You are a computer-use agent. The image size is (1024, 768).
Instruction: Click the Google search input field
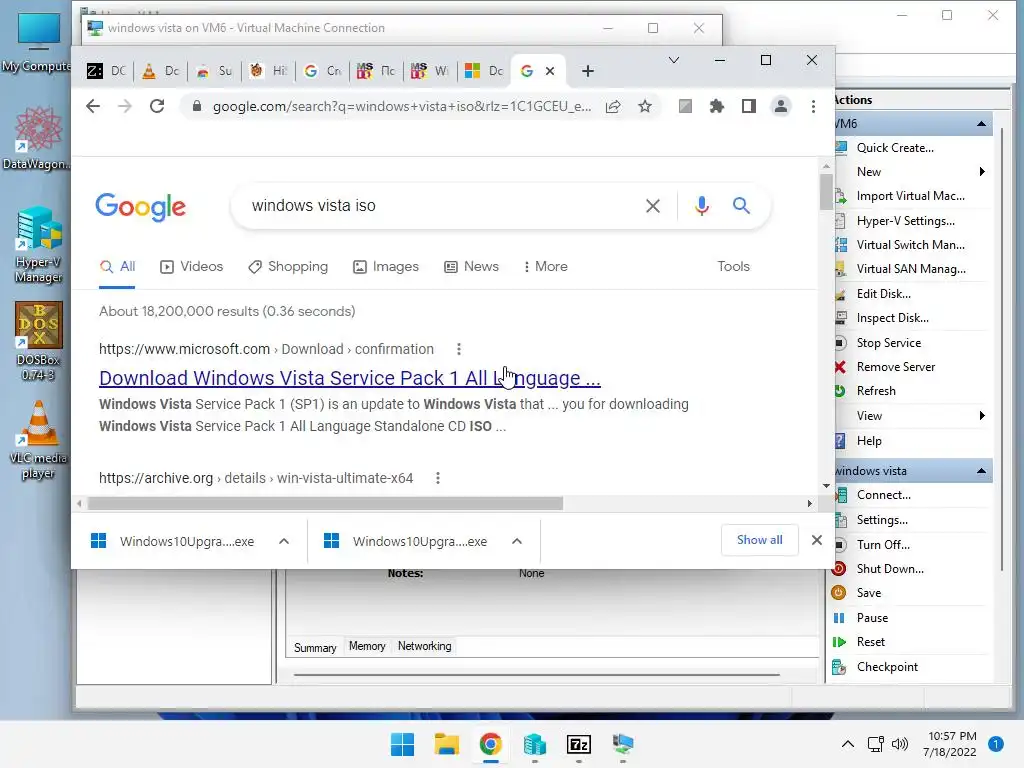444,206
